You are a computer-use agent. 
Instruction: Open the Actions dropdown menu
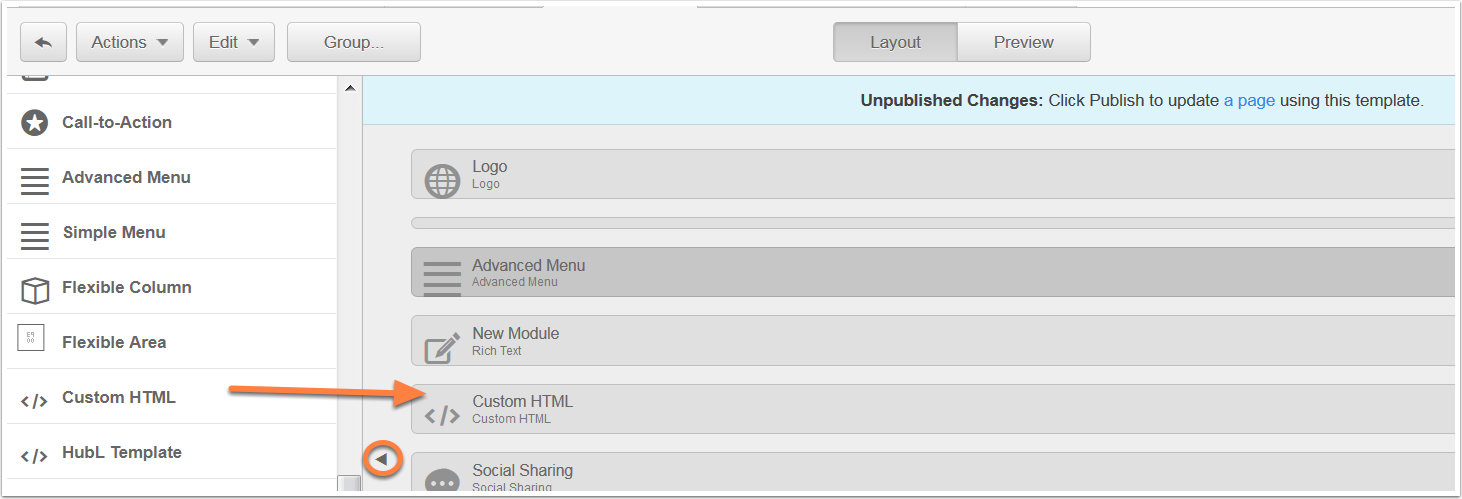[130, 42]
